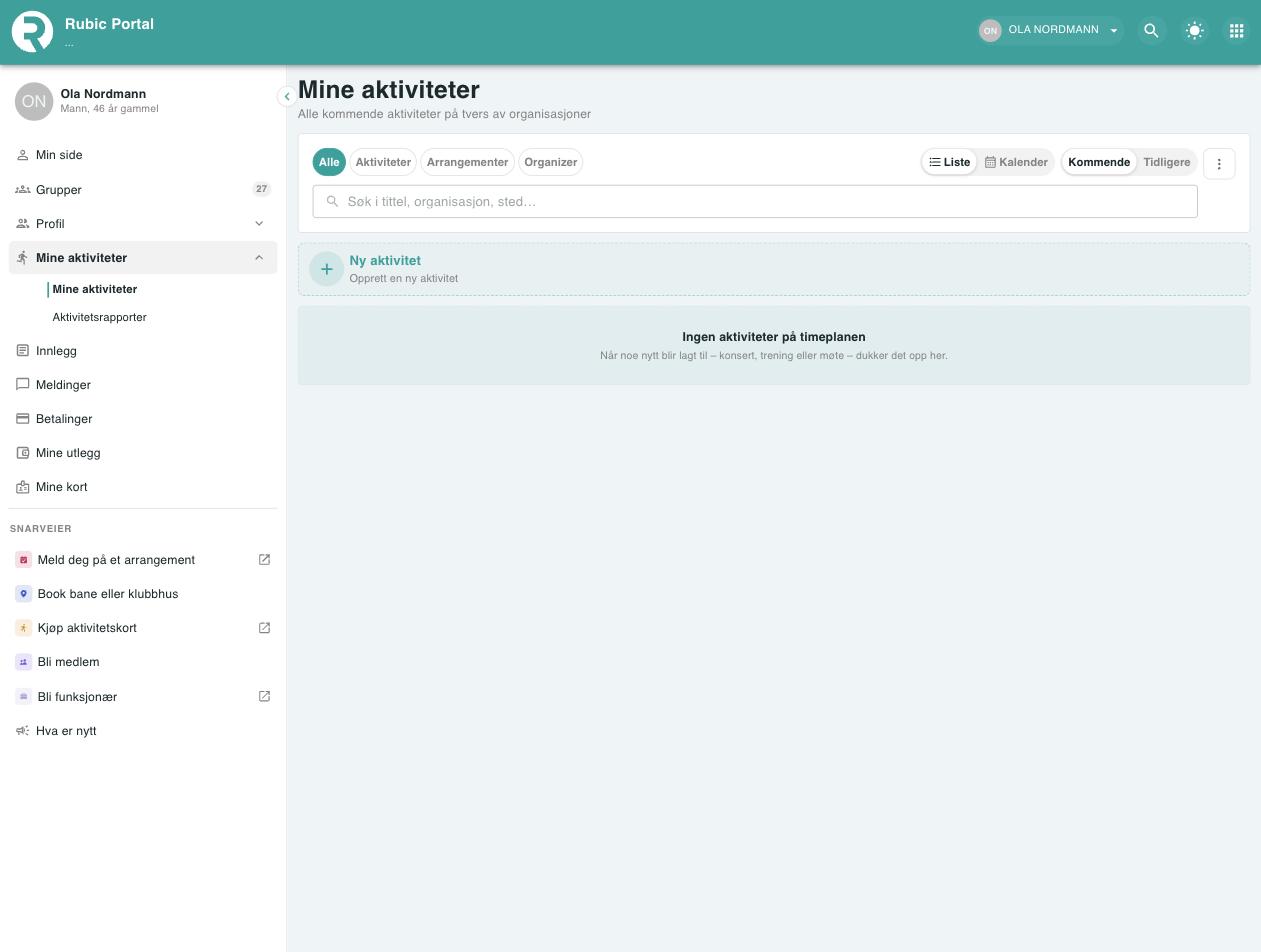
Task: Click the Profil icon
Action: (x=23, y=223)
